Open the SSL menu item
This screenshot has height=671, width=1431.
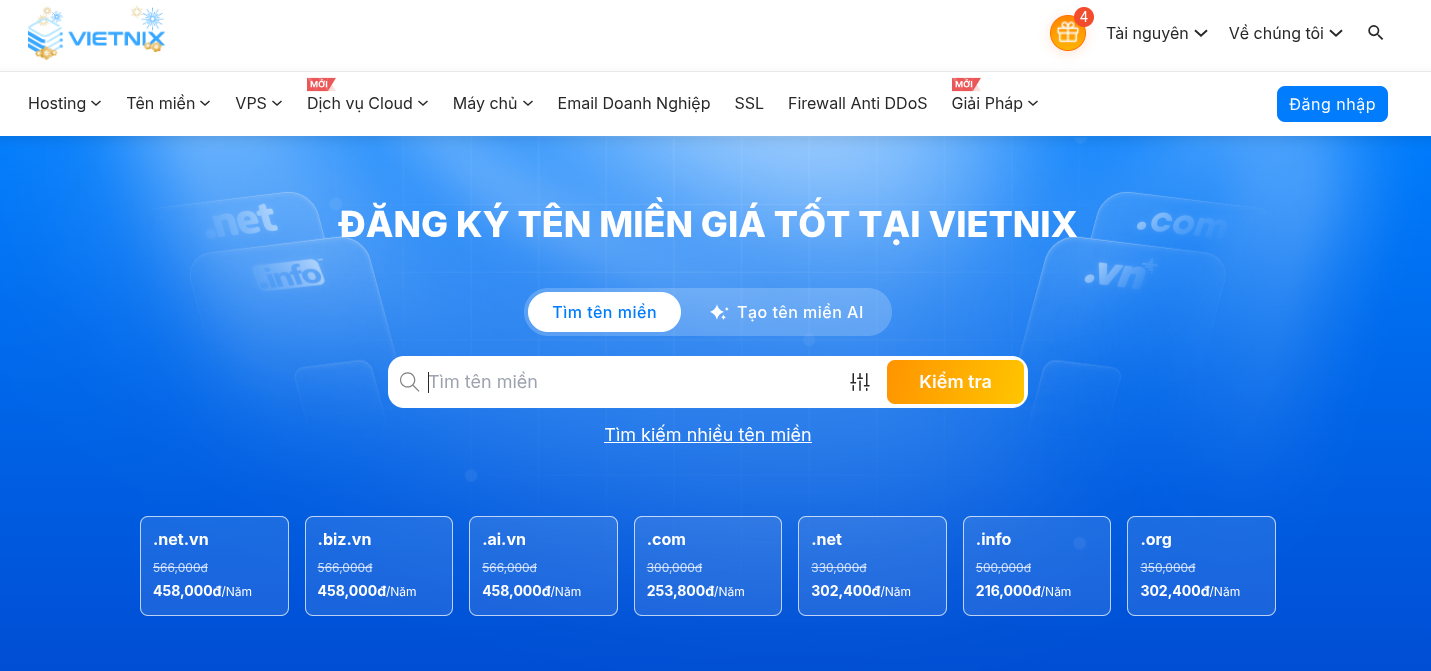[748, 103]
